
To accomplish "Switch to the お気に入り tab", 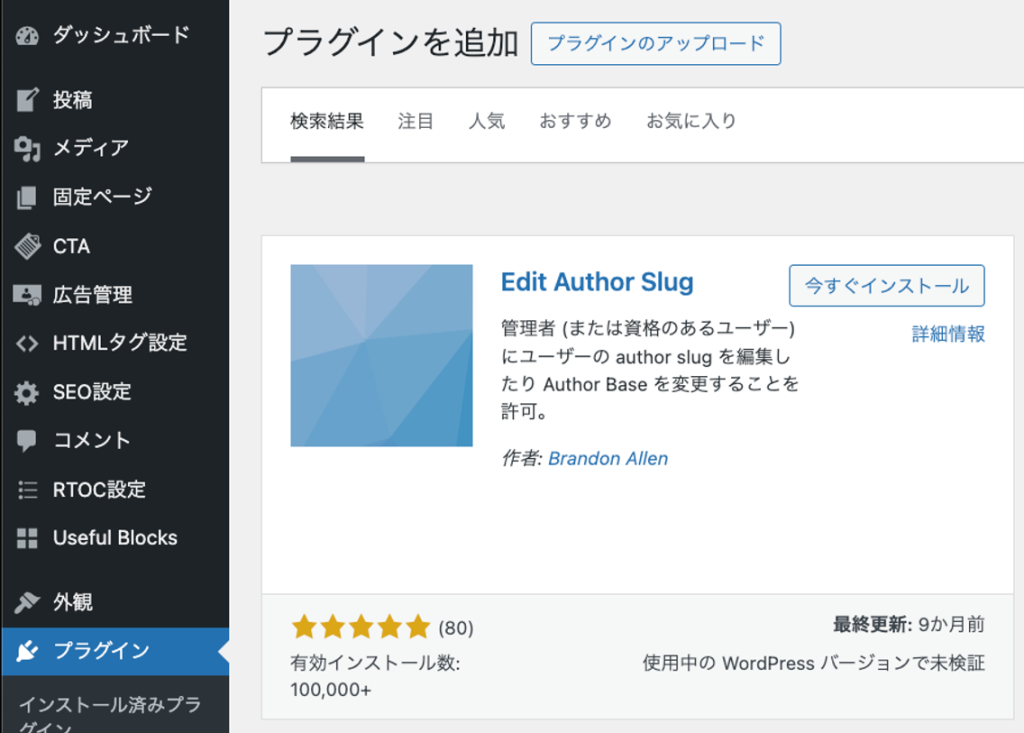I will pos(691,120).
